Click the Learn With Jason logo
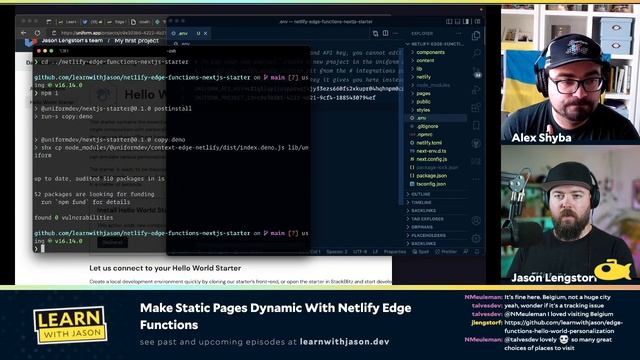Image resolution: width=640 pixels, height=360 pixels. pos(70,325)
